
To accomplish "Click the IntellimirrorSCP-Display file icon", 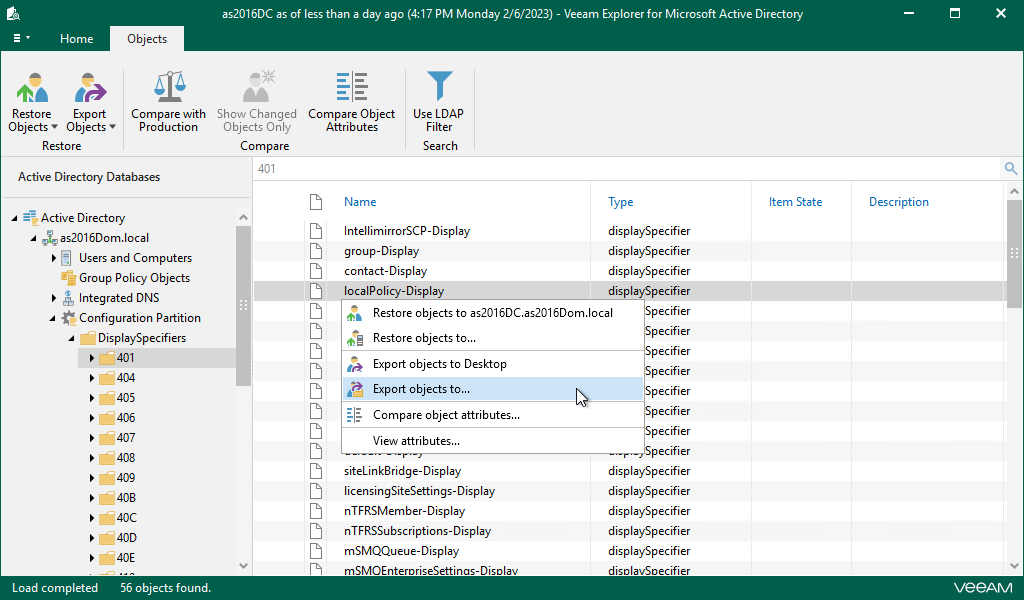I will [x=315, y=231].
